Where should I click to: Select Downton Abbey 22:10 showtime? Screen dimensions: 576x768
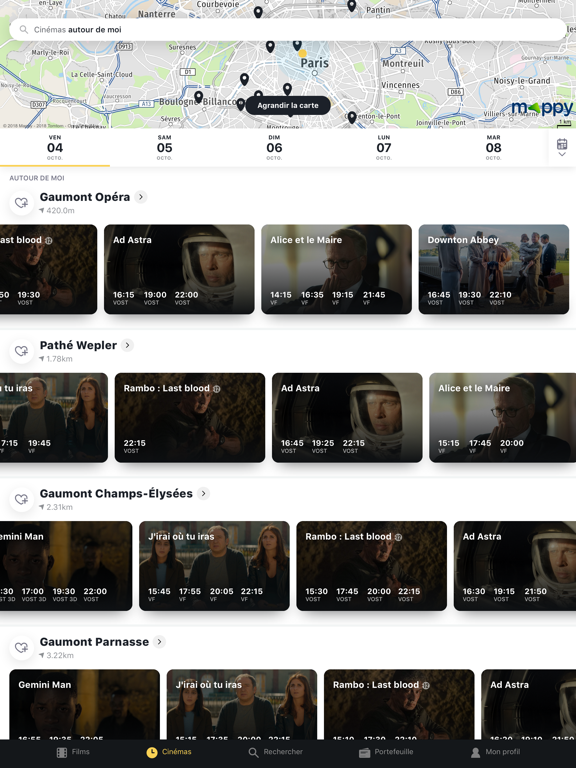[x=500, y=297]
